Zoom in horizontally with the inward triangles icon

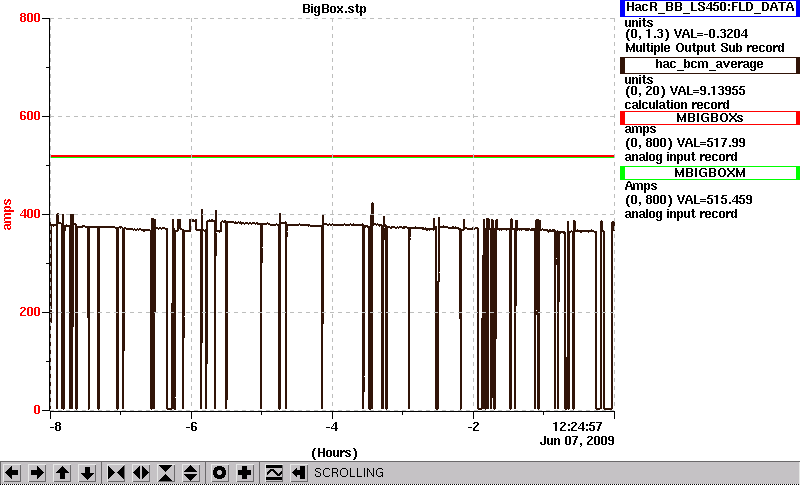[x=116, y=473]
